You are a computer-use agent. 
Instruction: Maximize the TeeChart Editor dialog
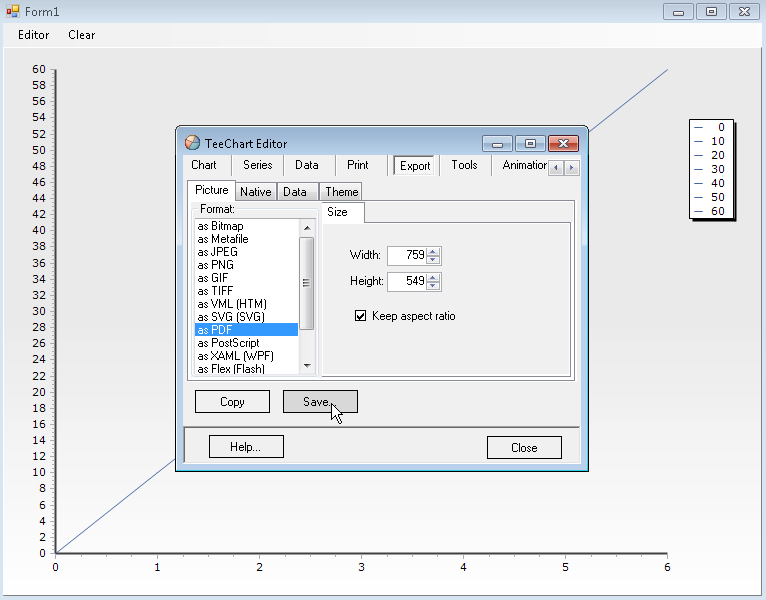pos(530,144)
